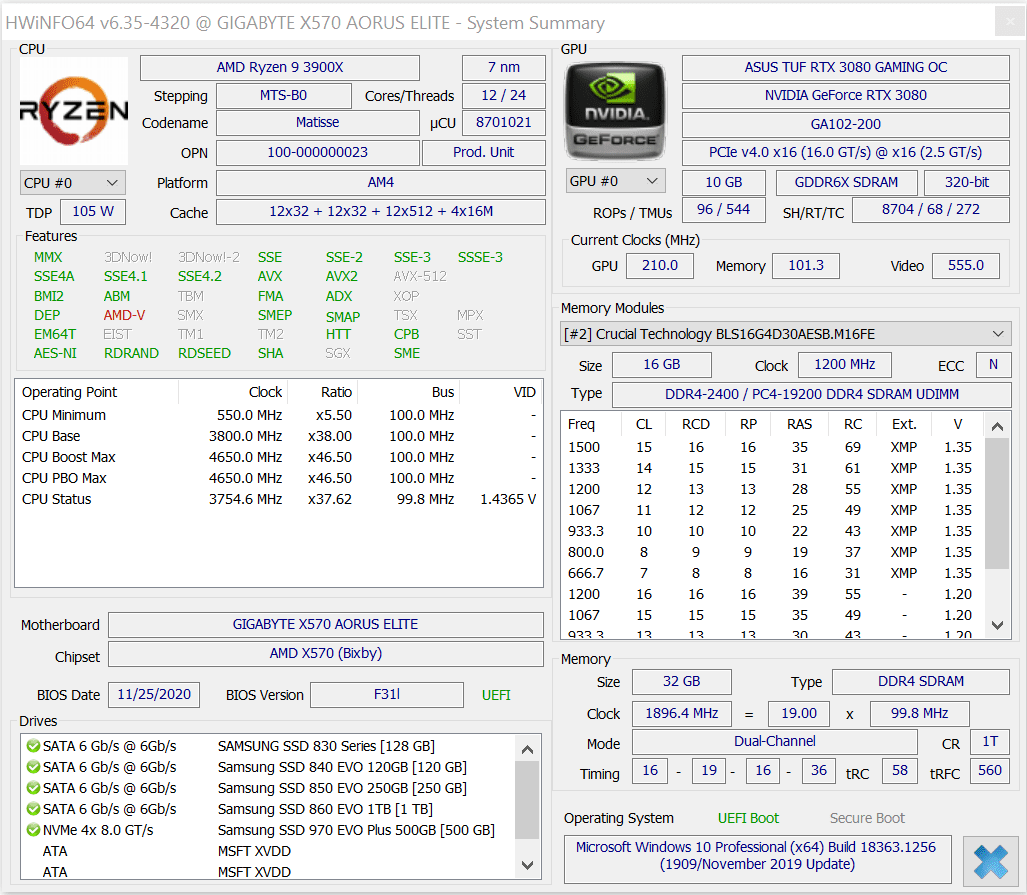
Task: Click the AMD-V feature flag
Action: [124, 315]
